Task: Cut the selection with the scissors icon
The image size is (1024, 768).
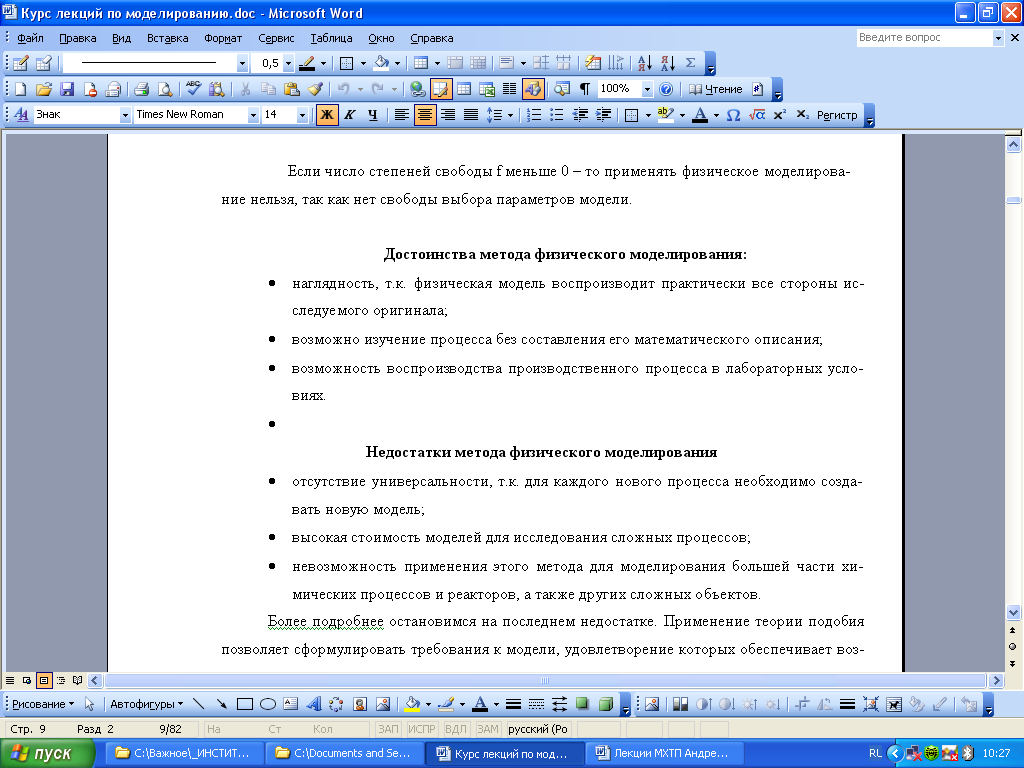Action: pos(246,89)
